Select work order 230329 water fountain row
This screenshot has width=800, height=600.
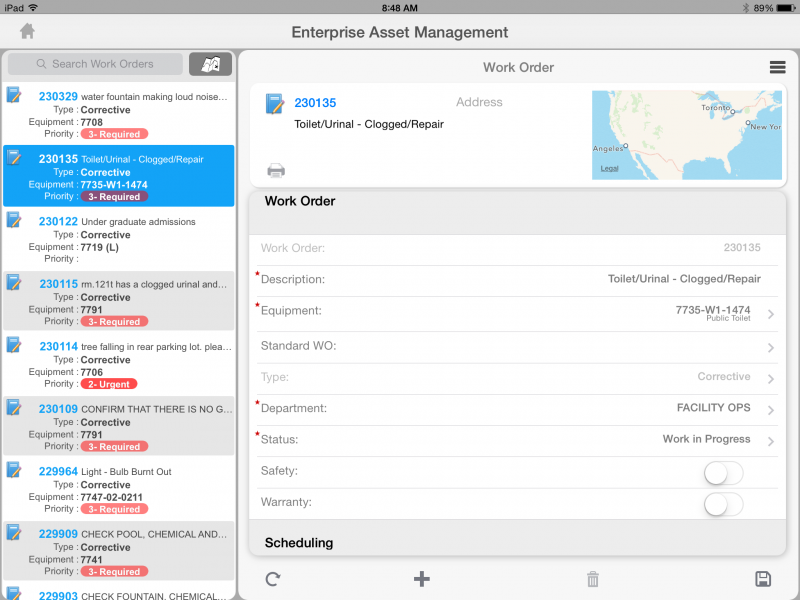point(118,114)
